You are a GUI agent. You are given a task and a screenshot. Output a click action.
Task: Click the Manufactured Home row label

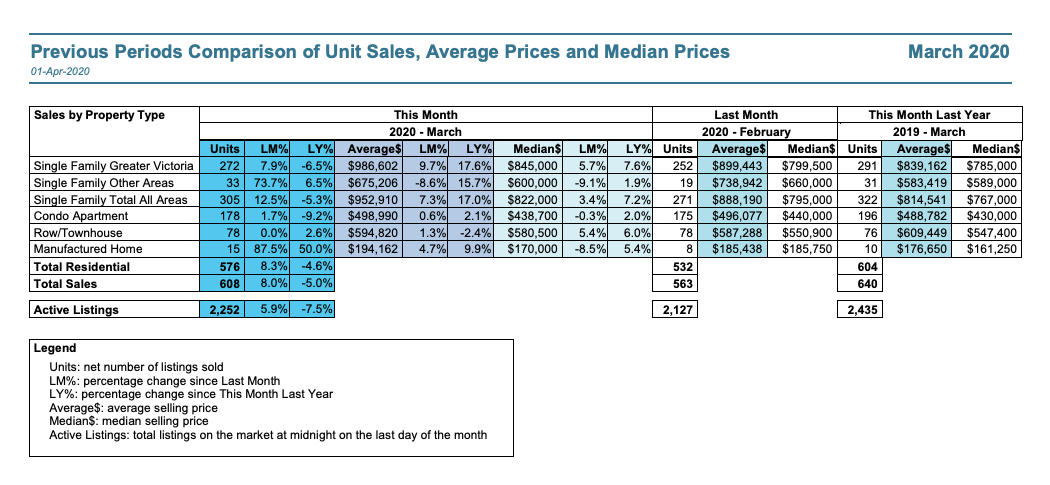tap(88, 248)
